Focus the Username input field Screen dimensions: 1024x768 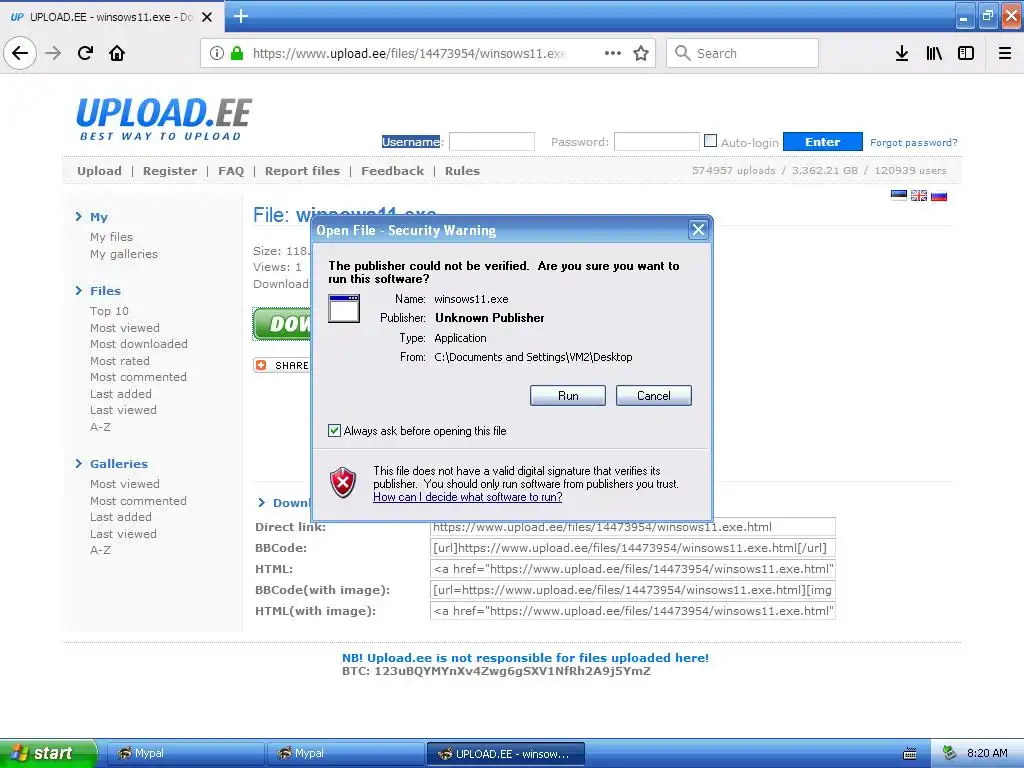coord(492,142)
